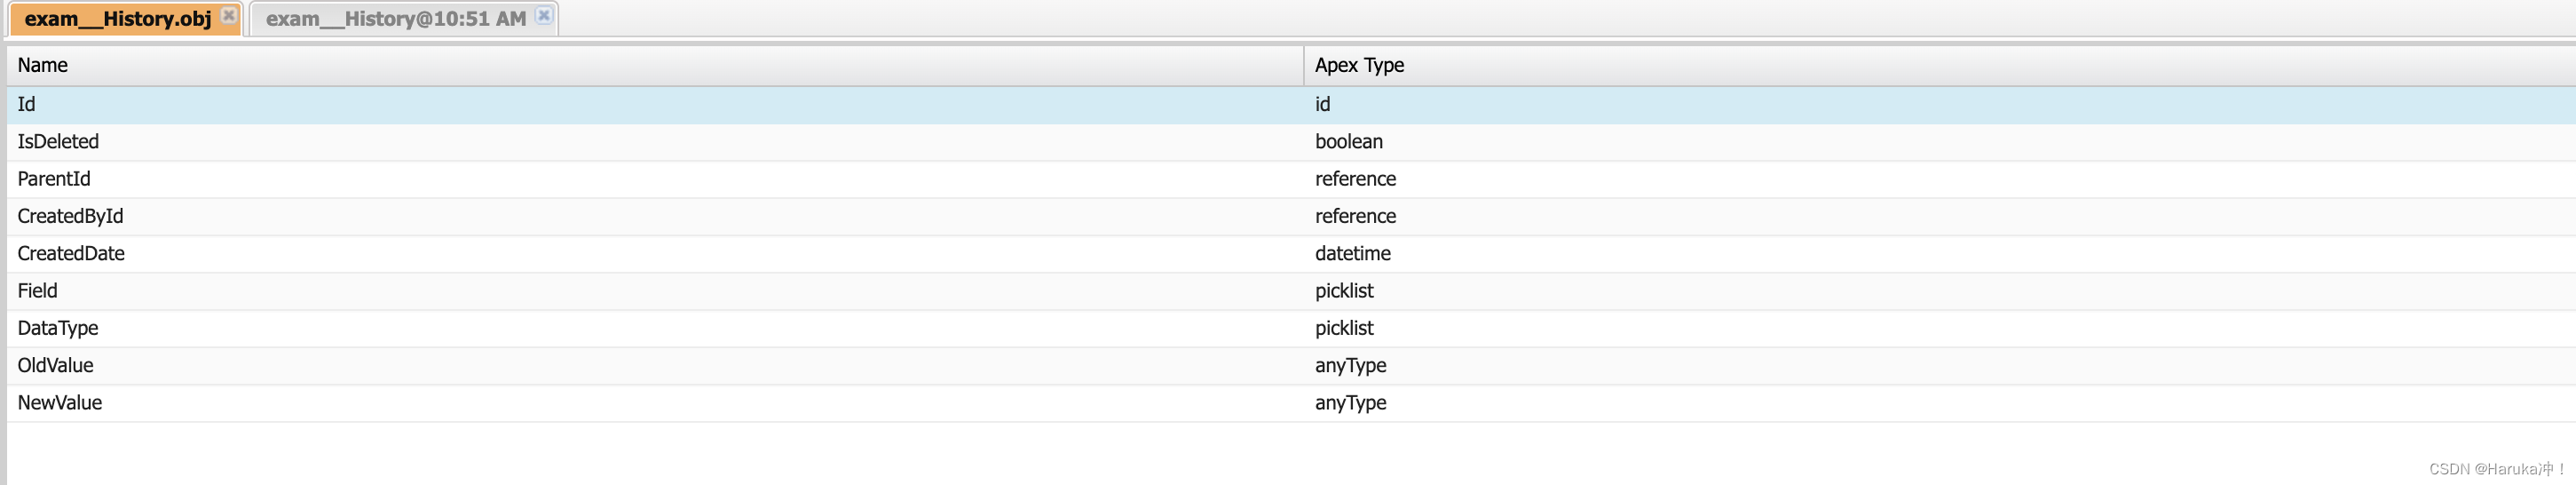Click the 'datetime' Apex type cell

(x=1353, y=254)
